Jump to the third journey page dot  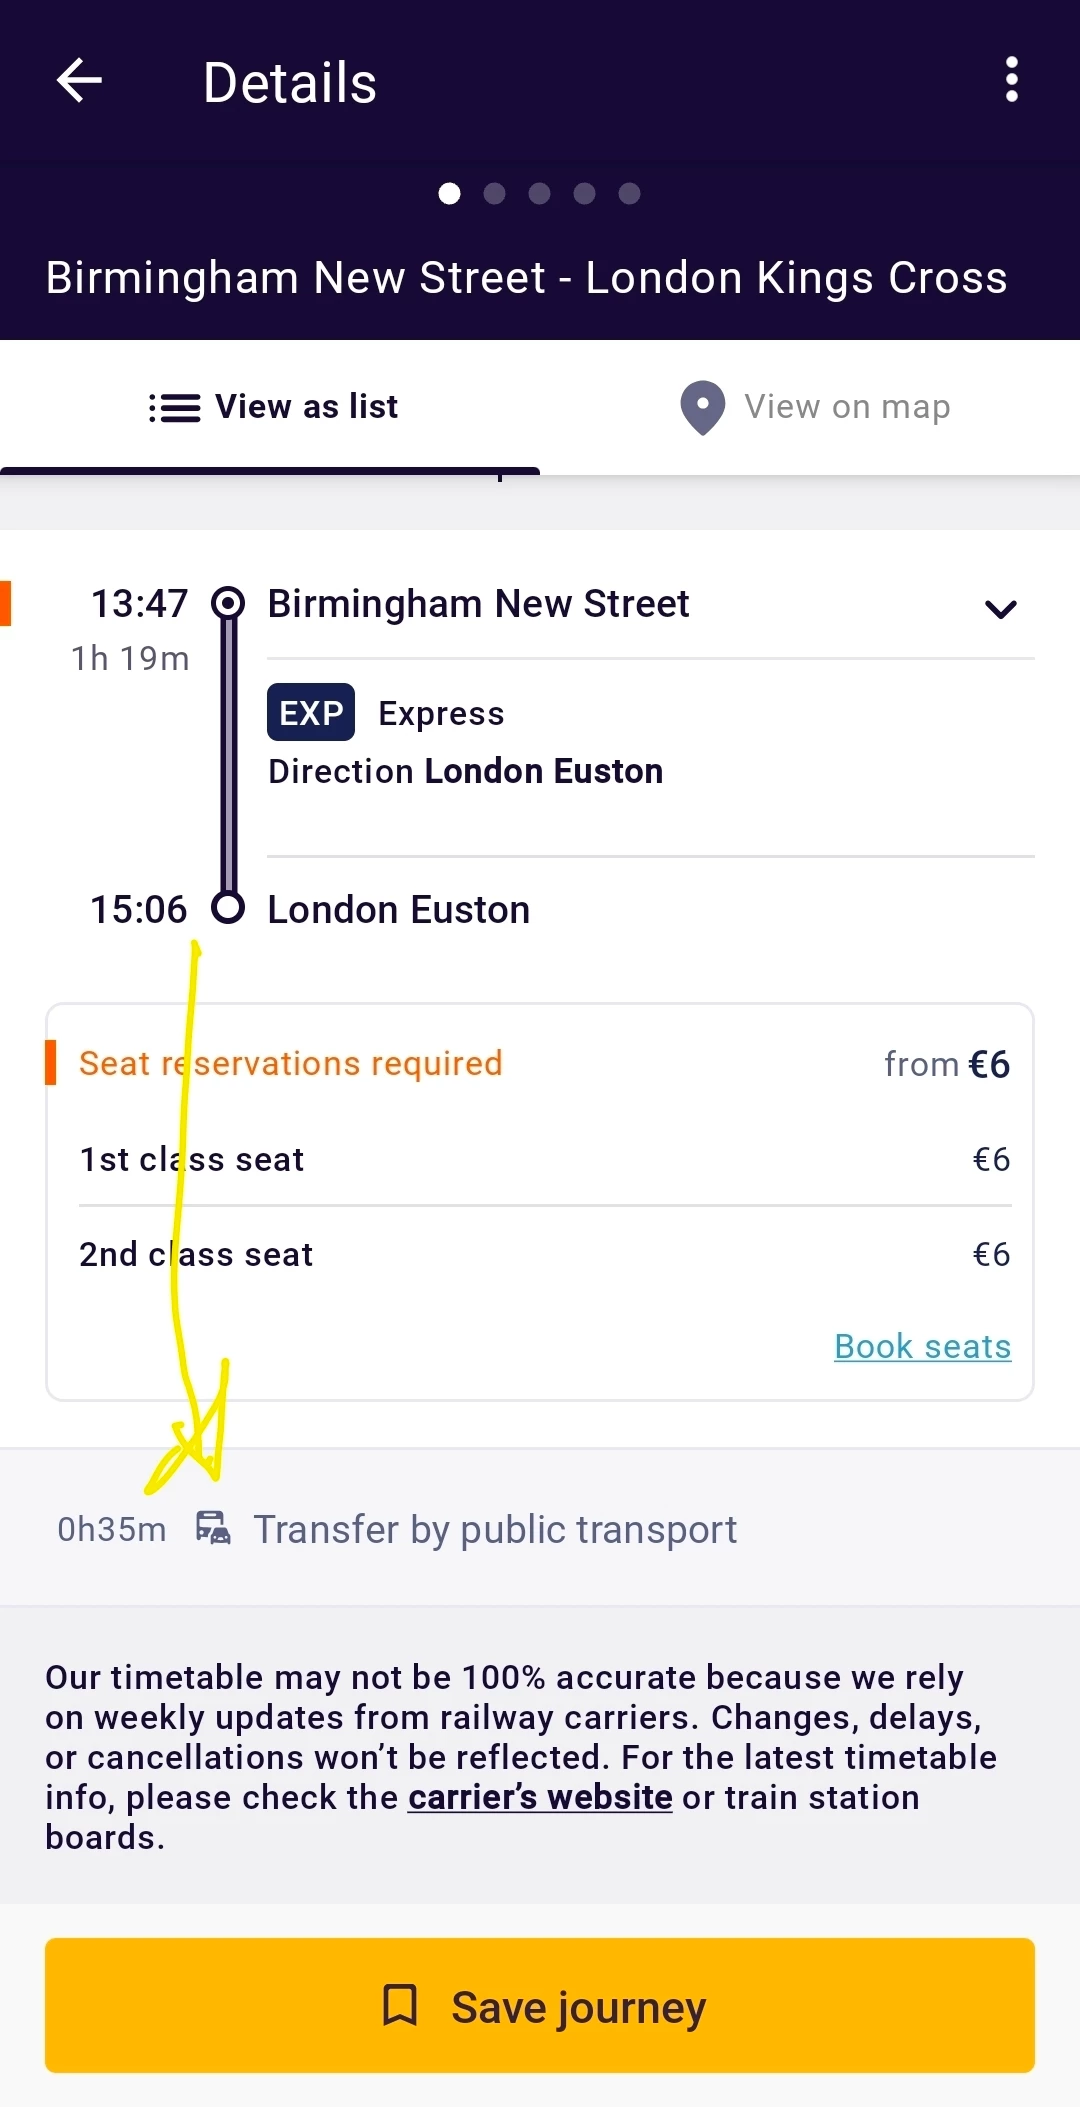[x=539, y=193]
